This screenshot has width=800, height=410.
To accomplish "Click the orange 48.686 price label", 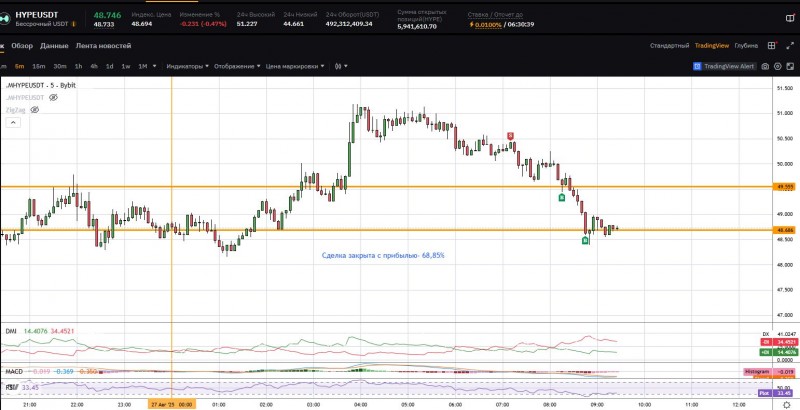I will 784,230.
